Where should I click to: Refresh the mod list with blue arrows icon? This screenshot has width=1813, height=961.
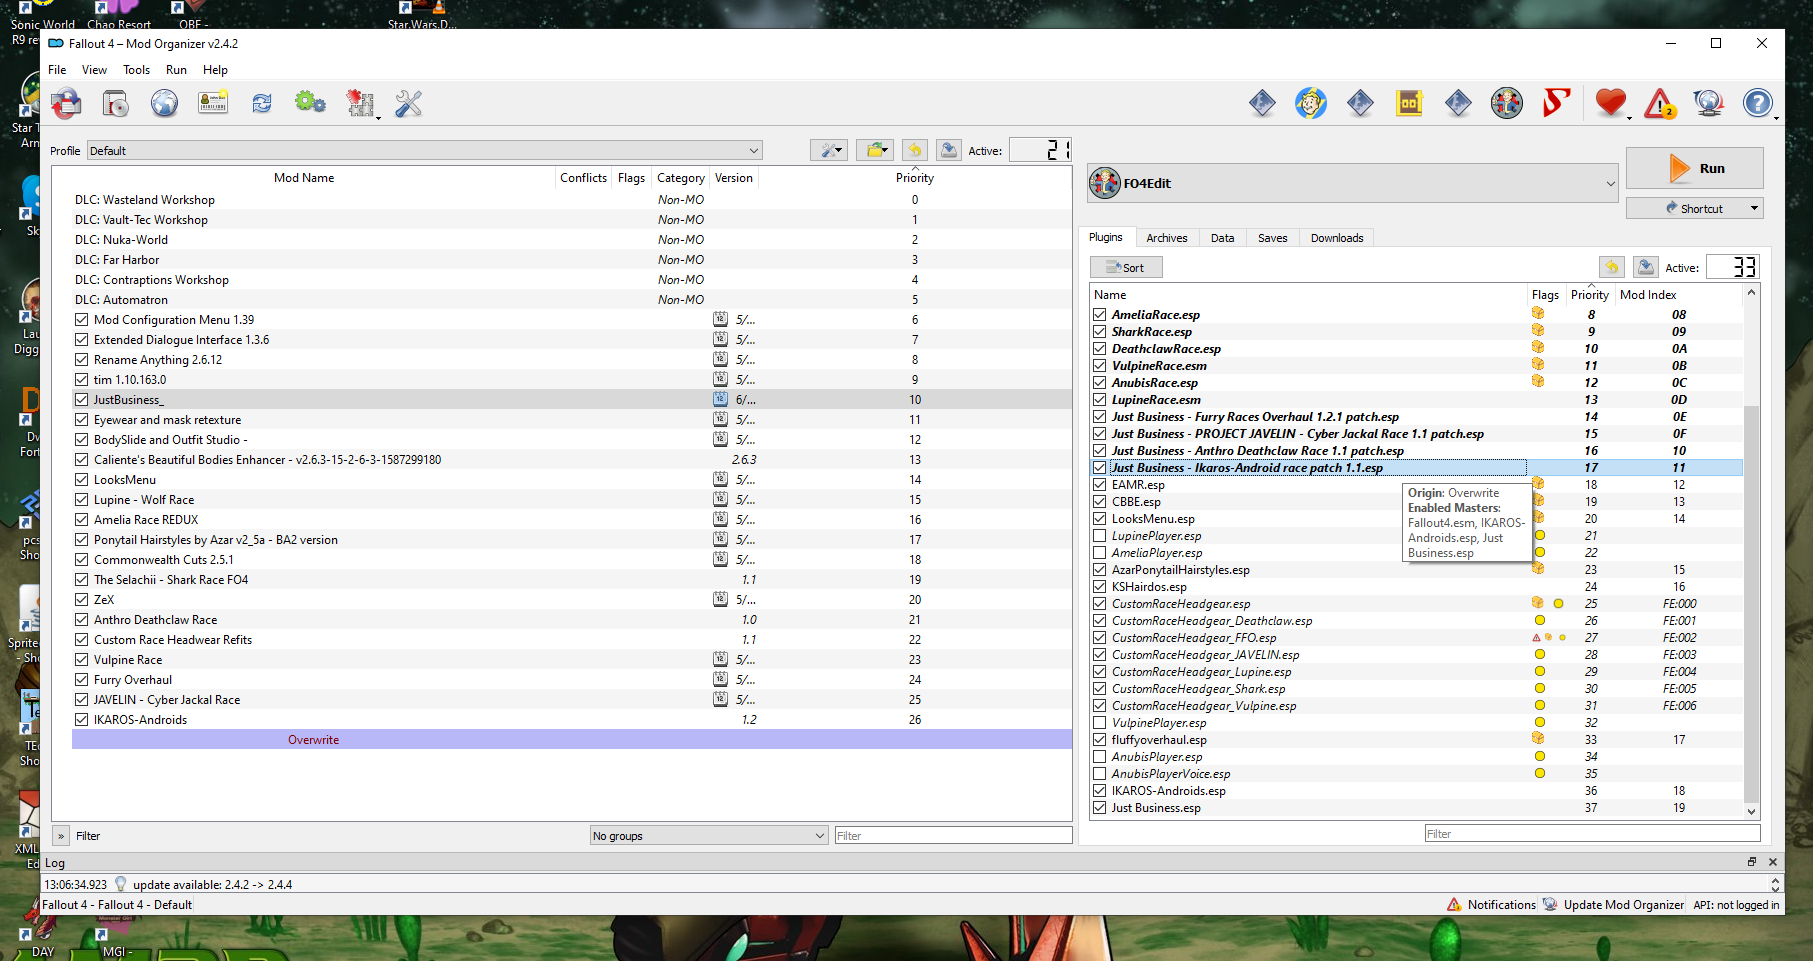tap(262, 103)
